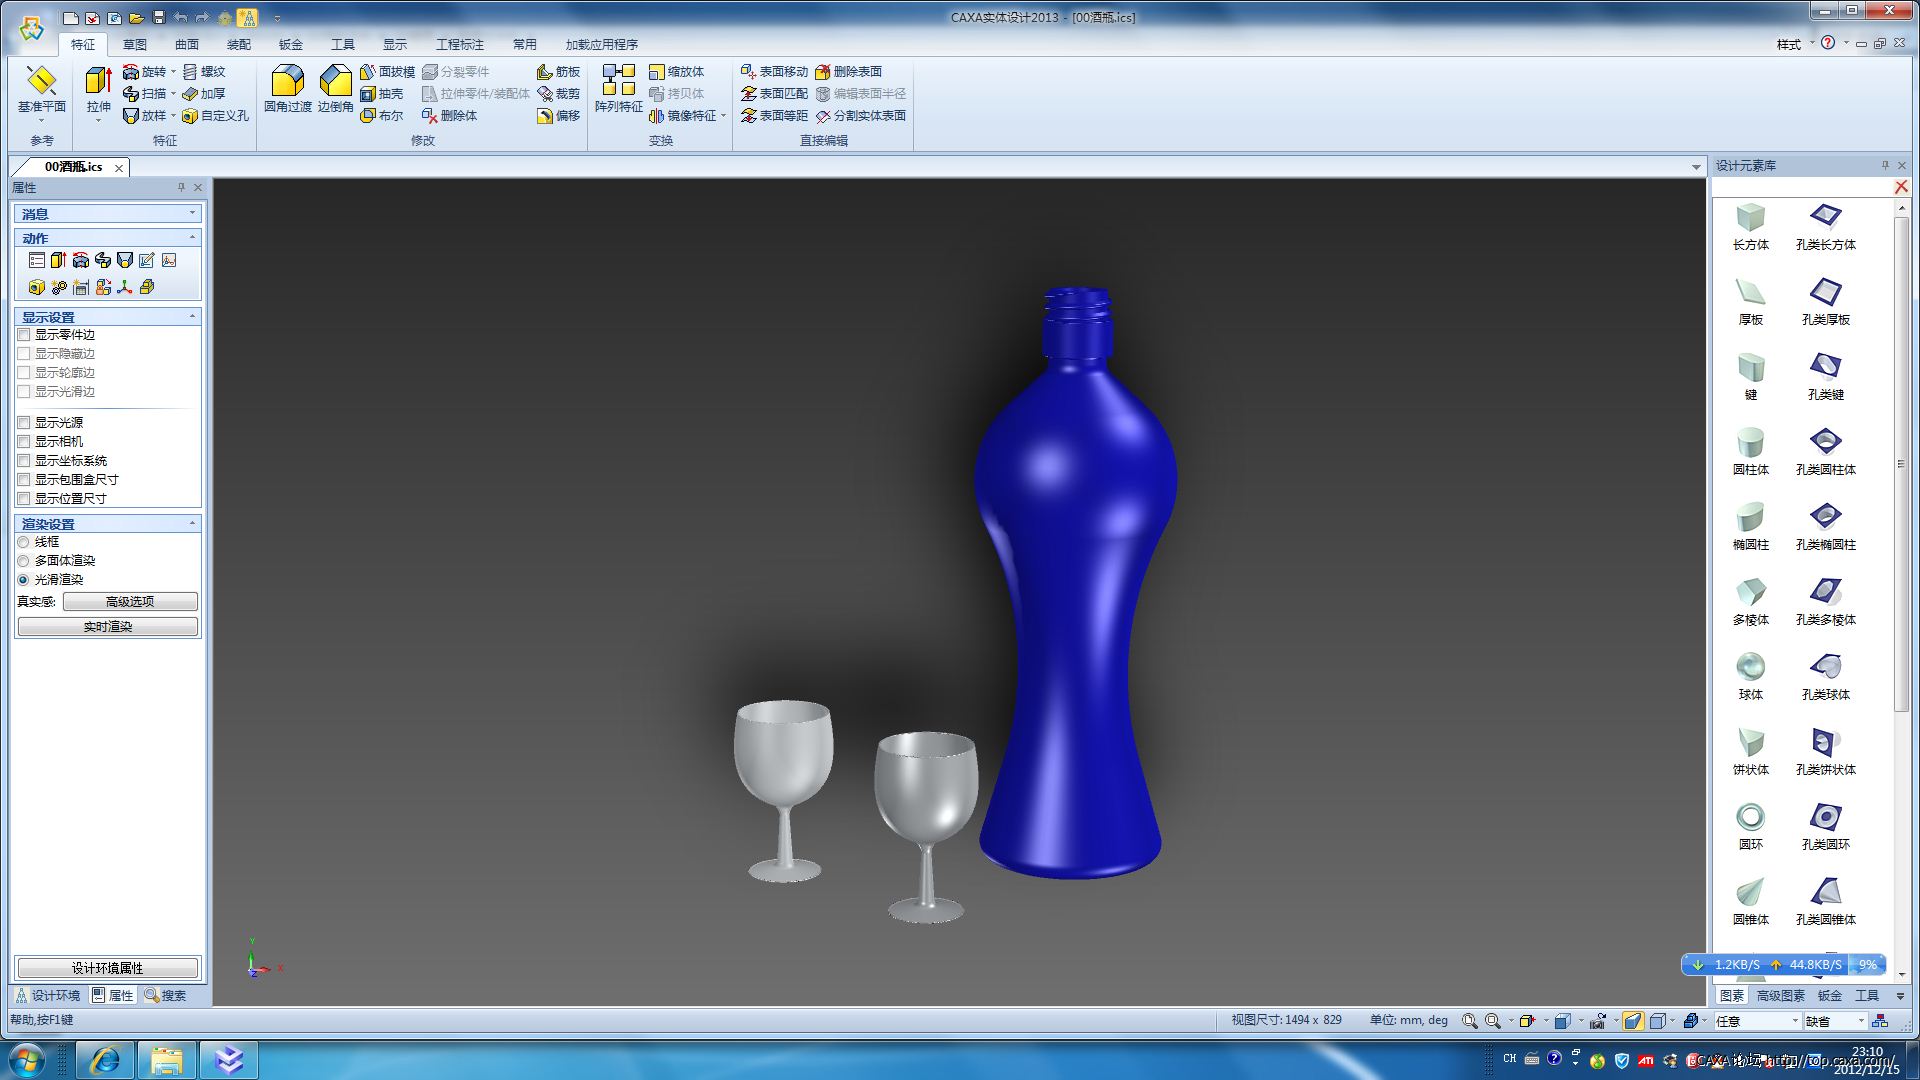Image resolution: width=1920 pixels, height=1080 pixels.
Task: Choose the 旋转 revolve feature tool
Action: pyautogui.click(x=144, y=72)
